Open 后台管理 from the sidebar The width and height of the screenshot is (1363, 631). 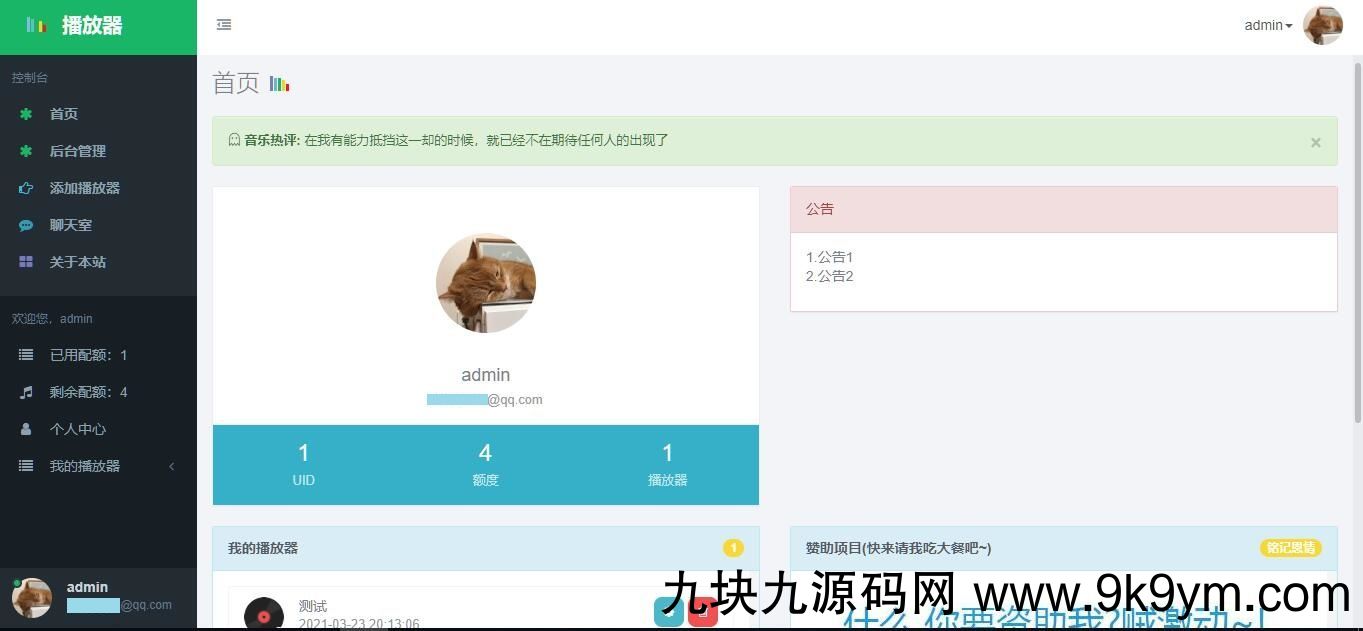[x=78, y=151]
